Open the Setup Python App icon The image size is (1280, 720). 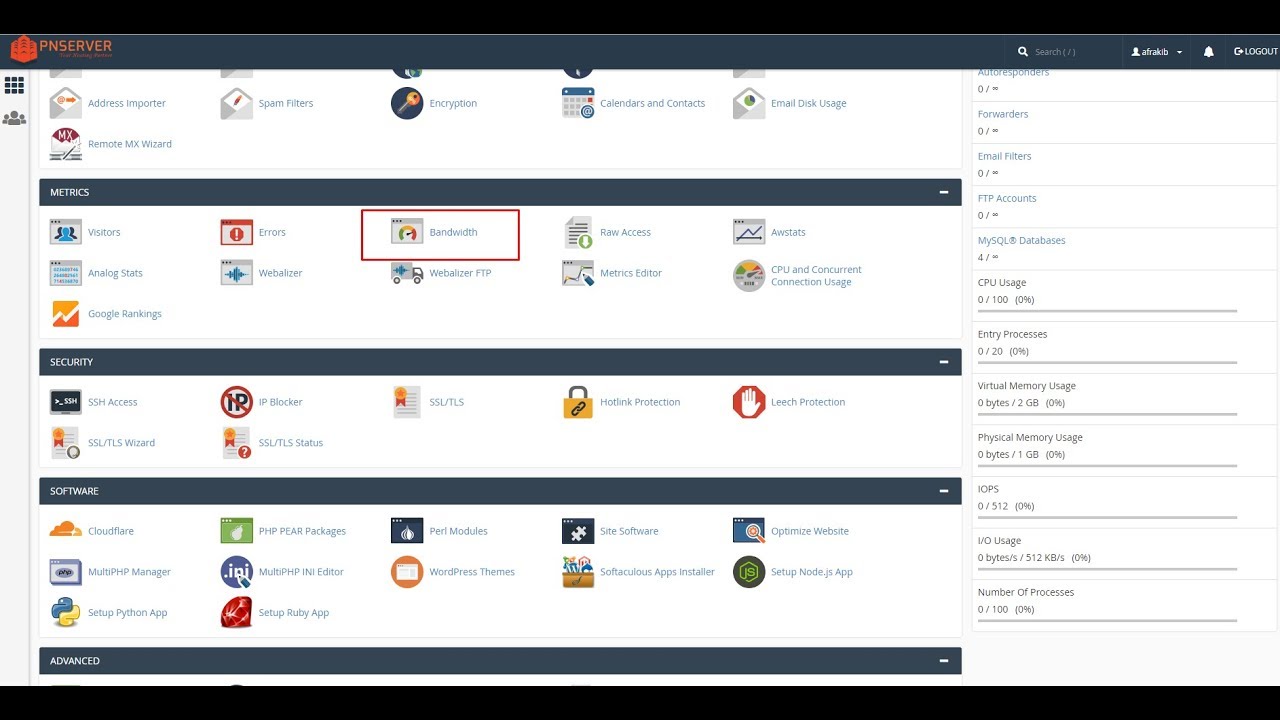(x=66, y=613)
